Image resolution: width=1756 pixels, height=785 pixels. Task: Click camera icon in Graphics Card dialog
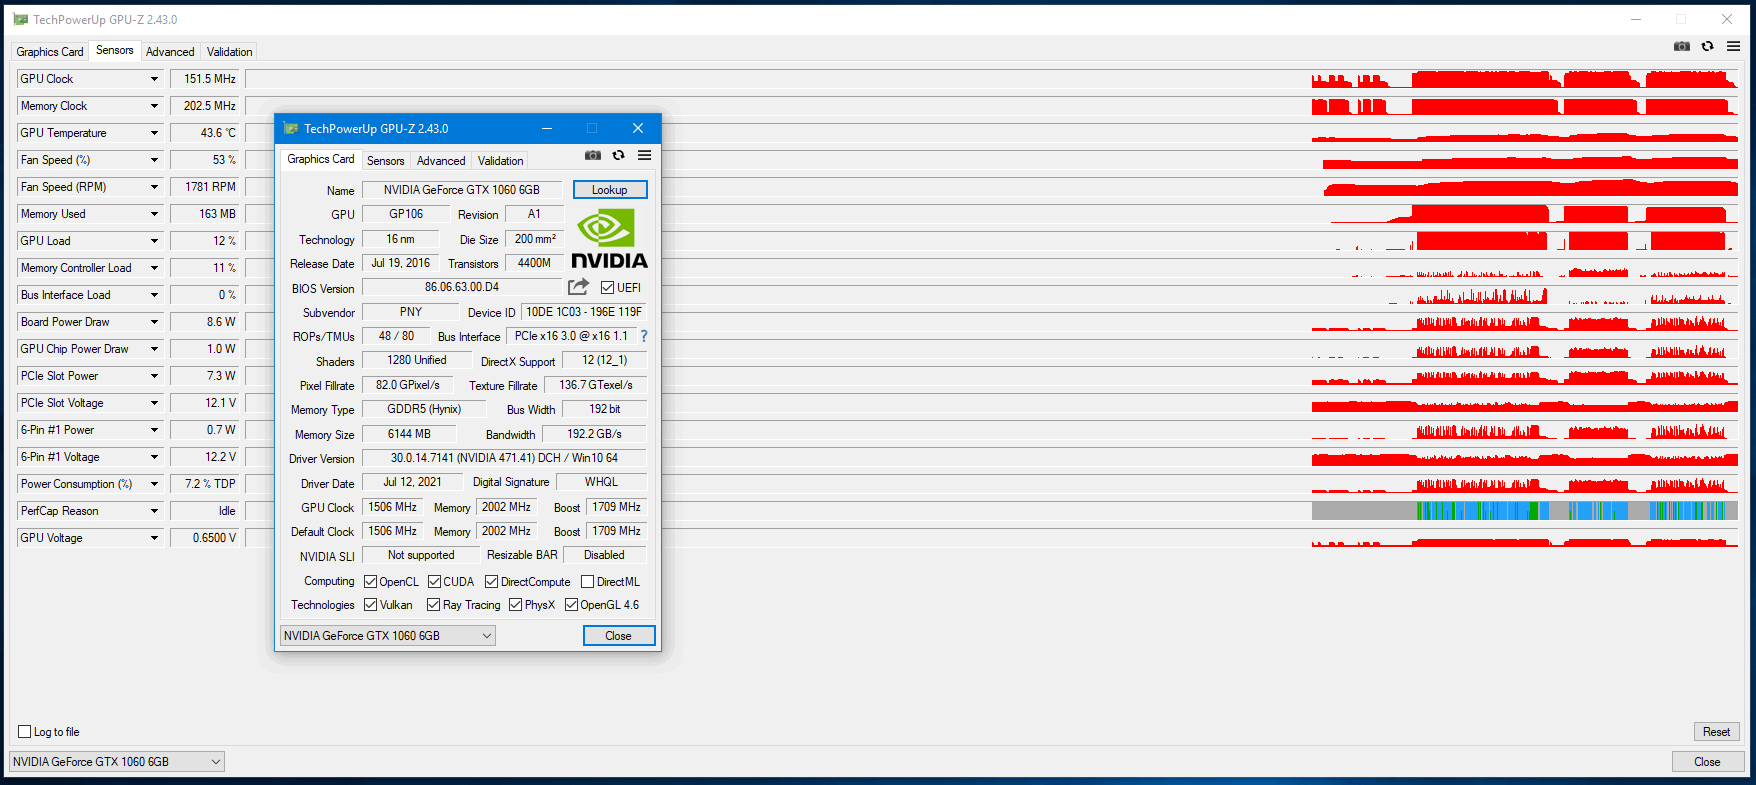[593, 155]
